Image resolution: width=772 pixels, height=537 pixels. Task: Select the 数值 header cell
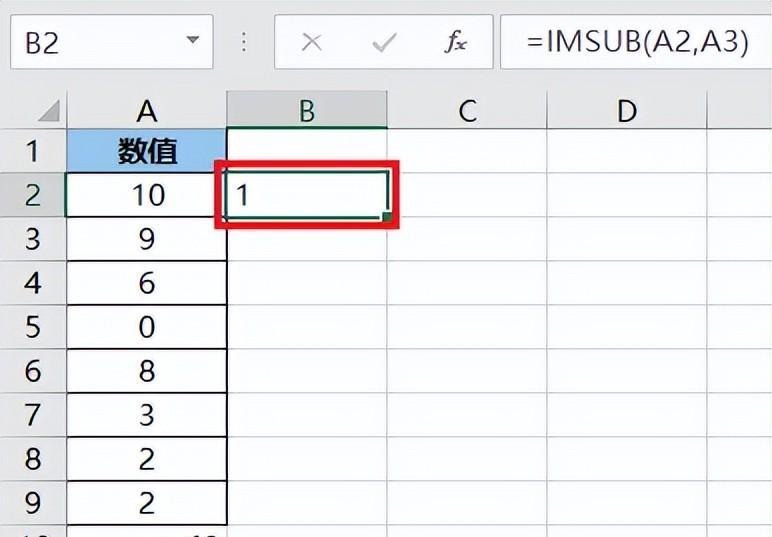tap(147, 151)
